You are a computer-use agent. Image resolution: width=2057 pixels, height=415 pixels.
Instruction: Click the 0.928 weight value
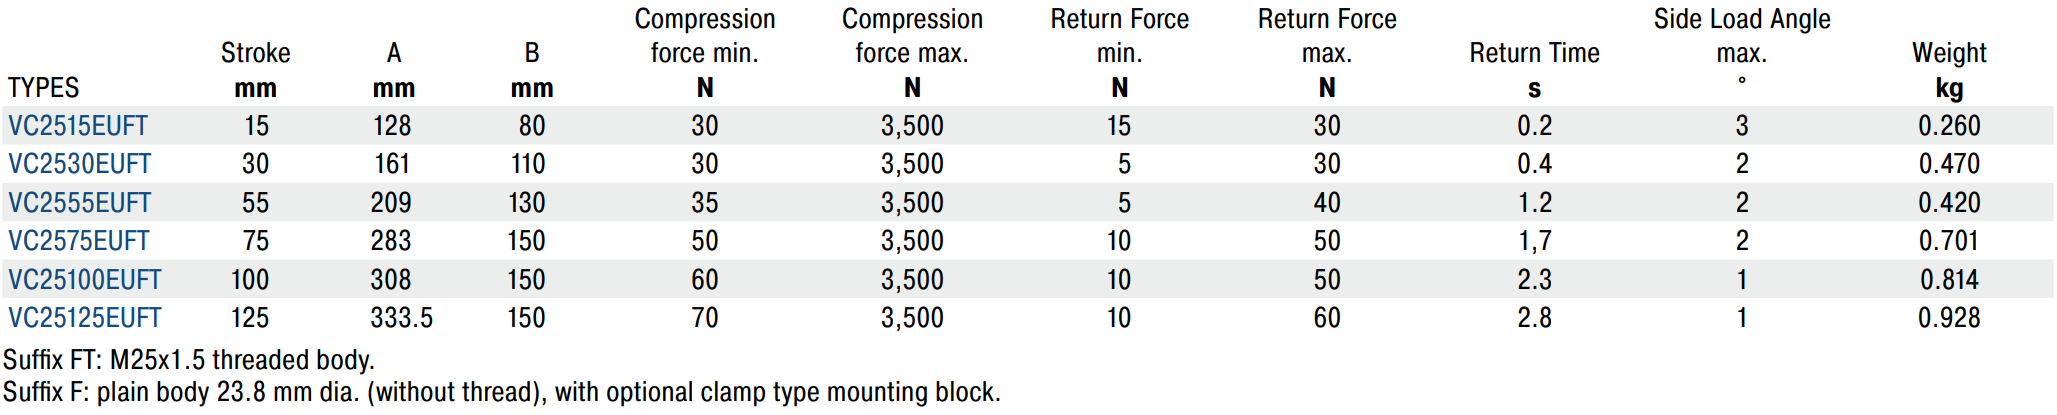point(1949,318)
